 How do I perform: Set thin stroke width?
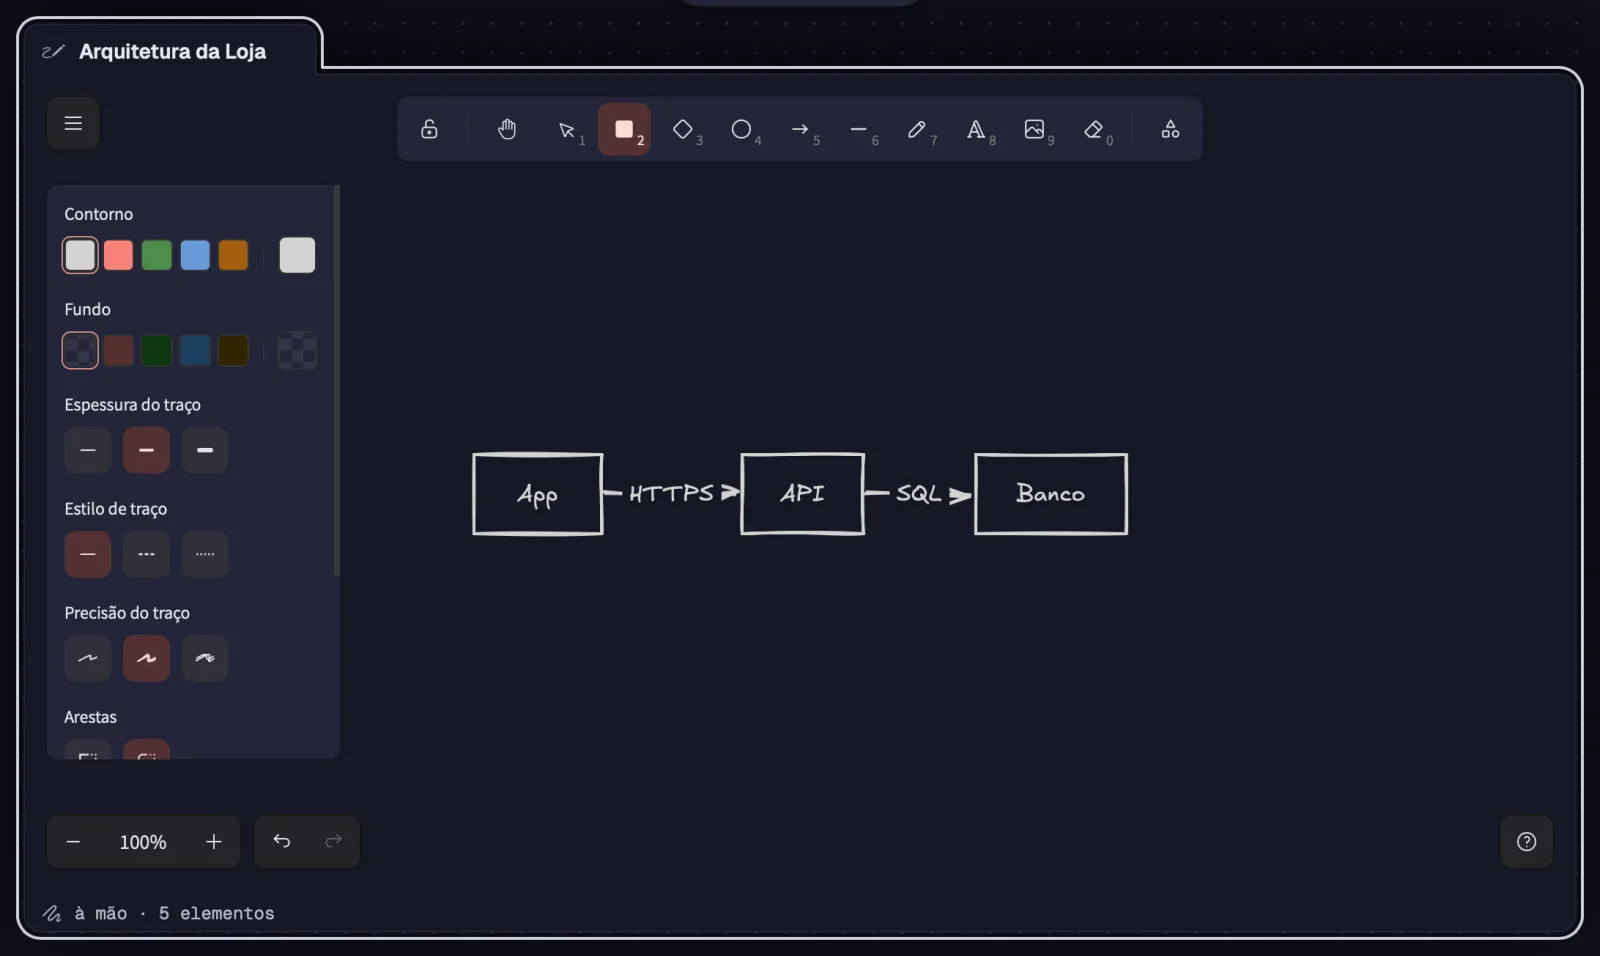click(x=88, y=450)
